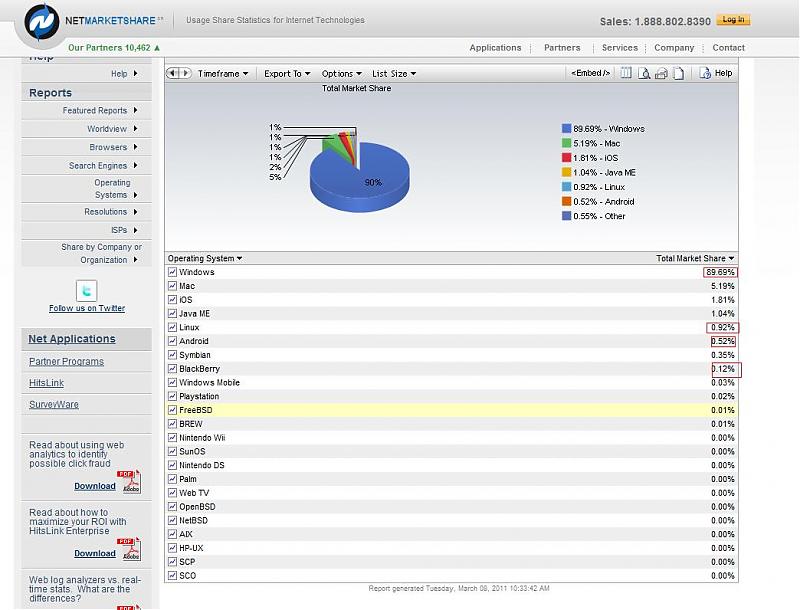
Task: Sort by Operating System column header
Action: 205,259
